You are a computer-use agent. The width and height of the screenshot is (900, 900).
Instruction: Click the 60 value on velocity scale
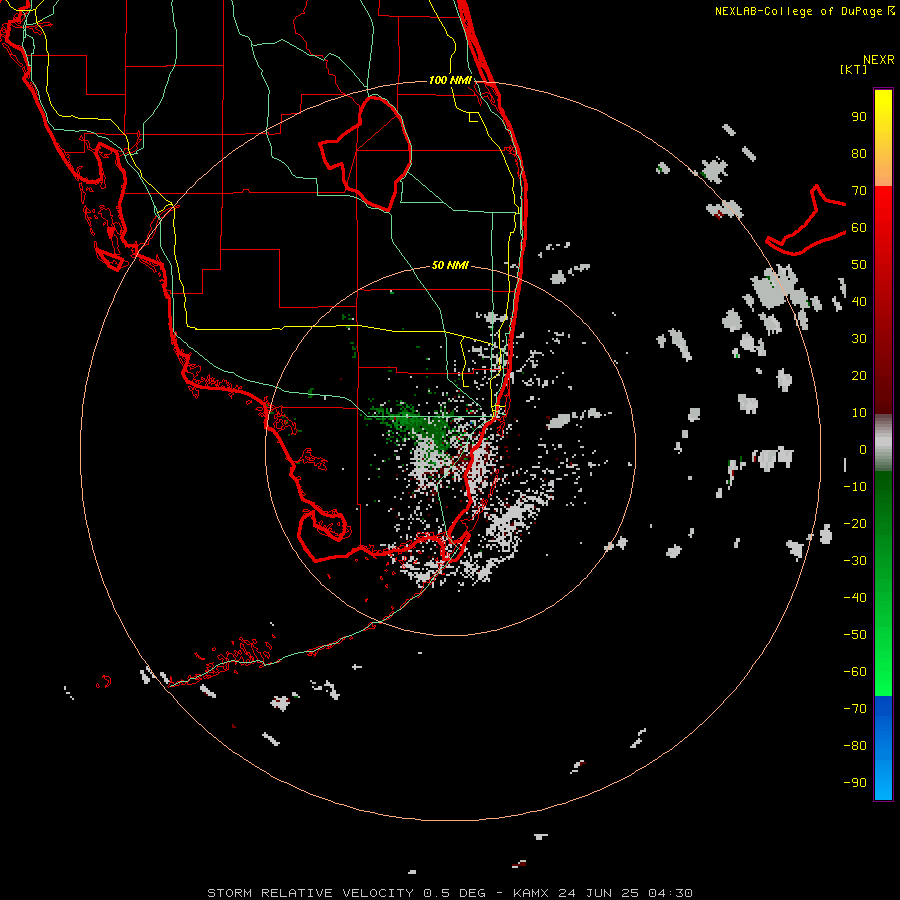[x=859, y=227]
